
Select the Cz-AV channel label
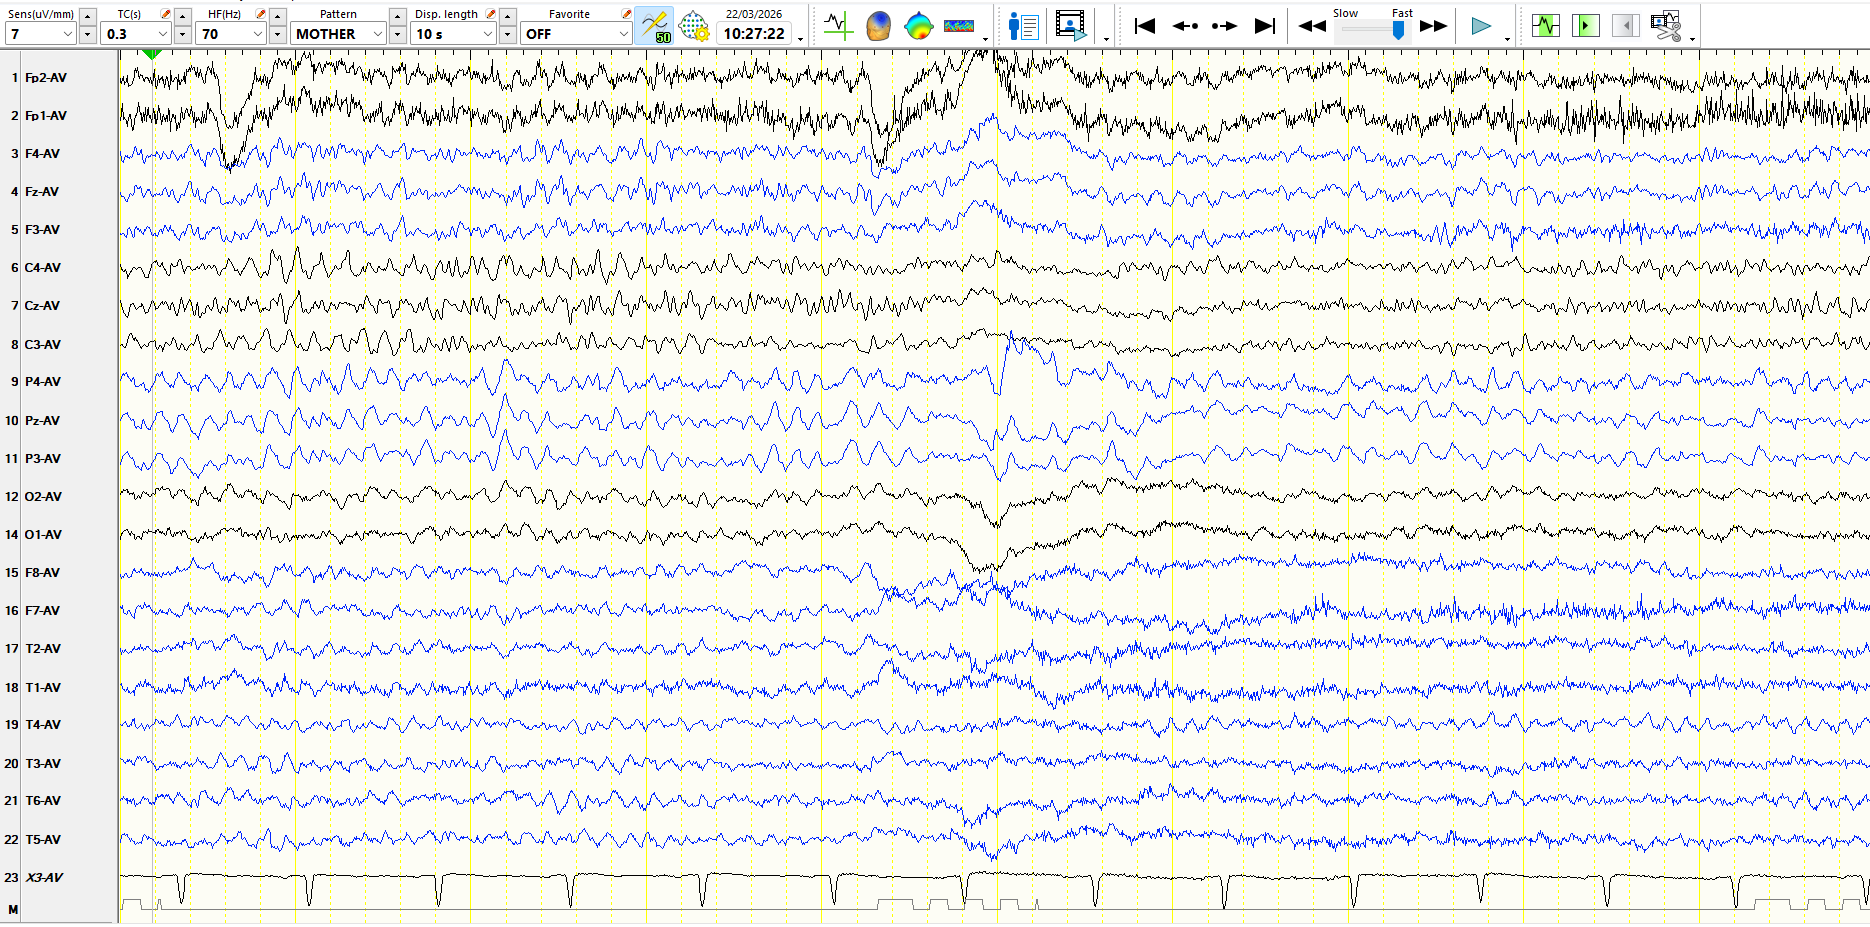click(x=42, y=305)
